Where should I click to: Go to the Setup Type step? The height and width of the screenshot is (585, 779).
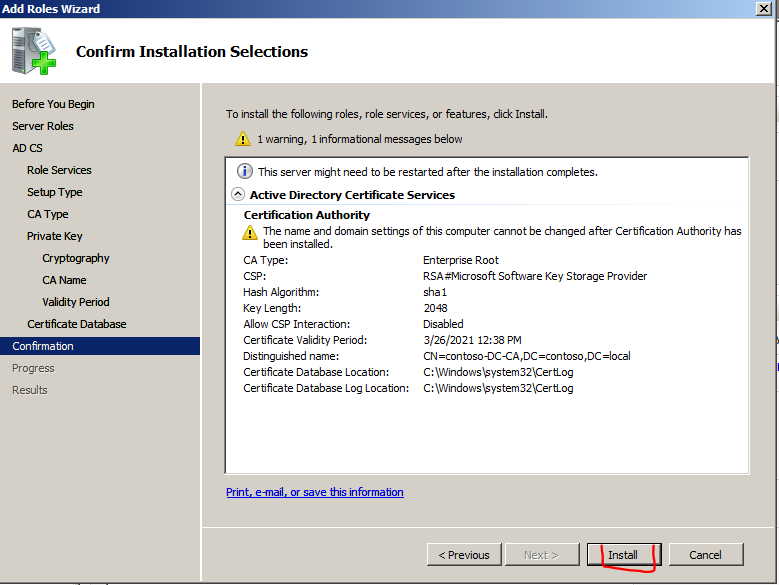(x=55, y=192)
